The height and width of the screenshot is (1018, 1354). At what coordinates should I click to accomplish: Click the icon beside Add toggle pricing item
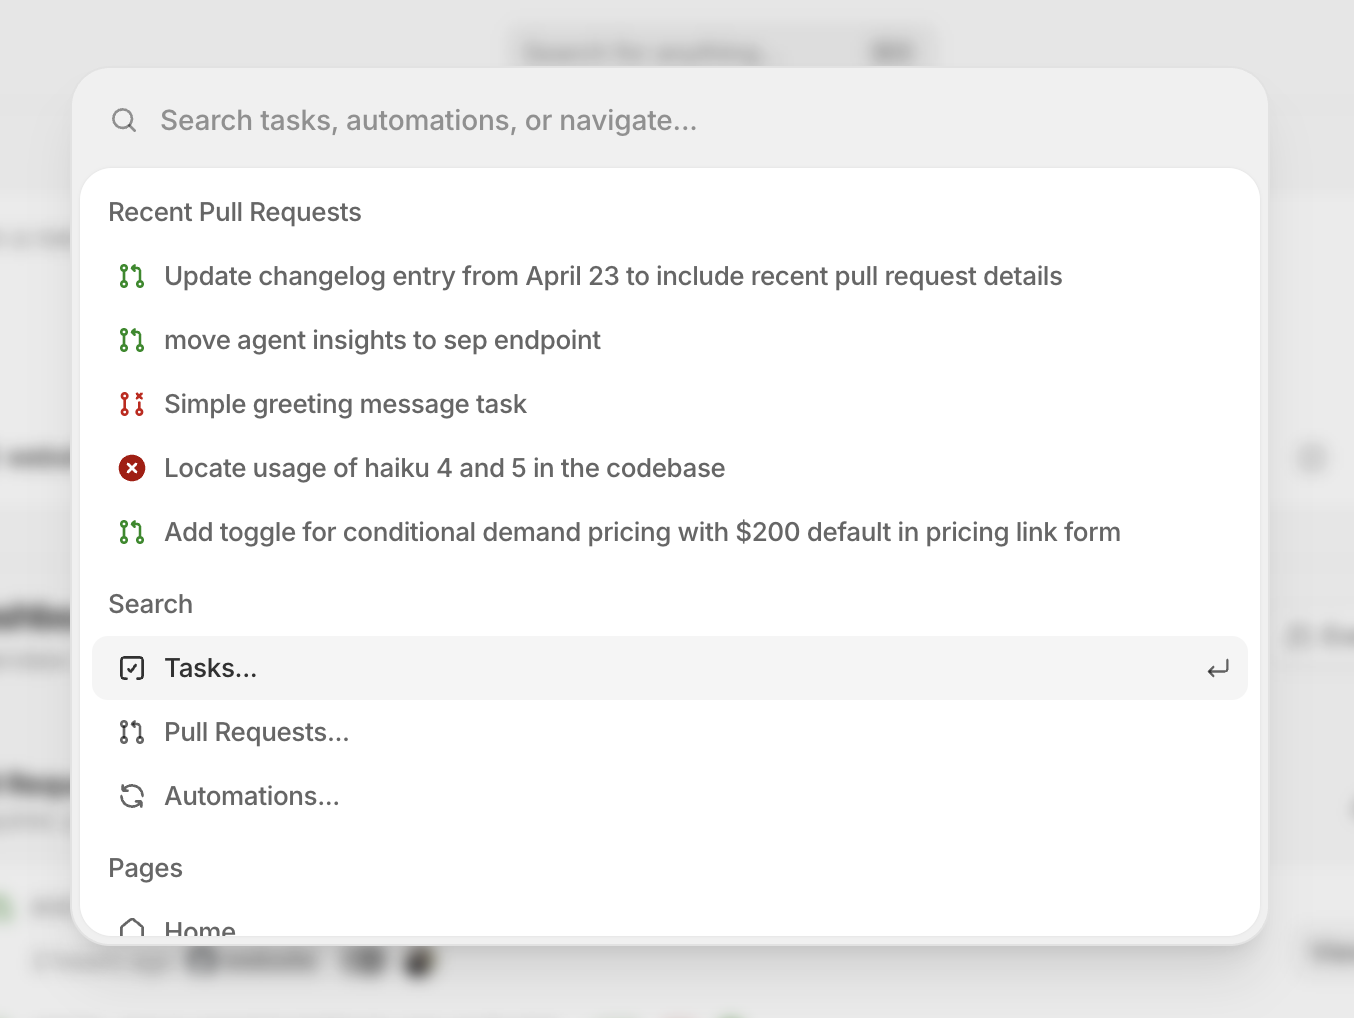click(132, 532)
